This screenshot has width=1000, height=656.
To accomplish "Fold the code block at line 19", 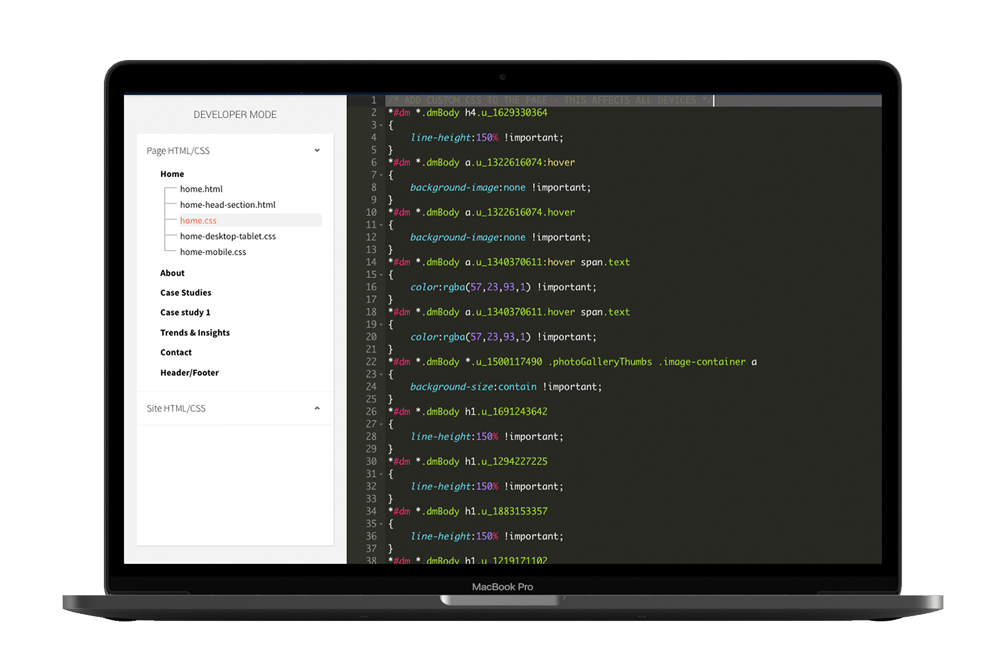I will 381,324.
